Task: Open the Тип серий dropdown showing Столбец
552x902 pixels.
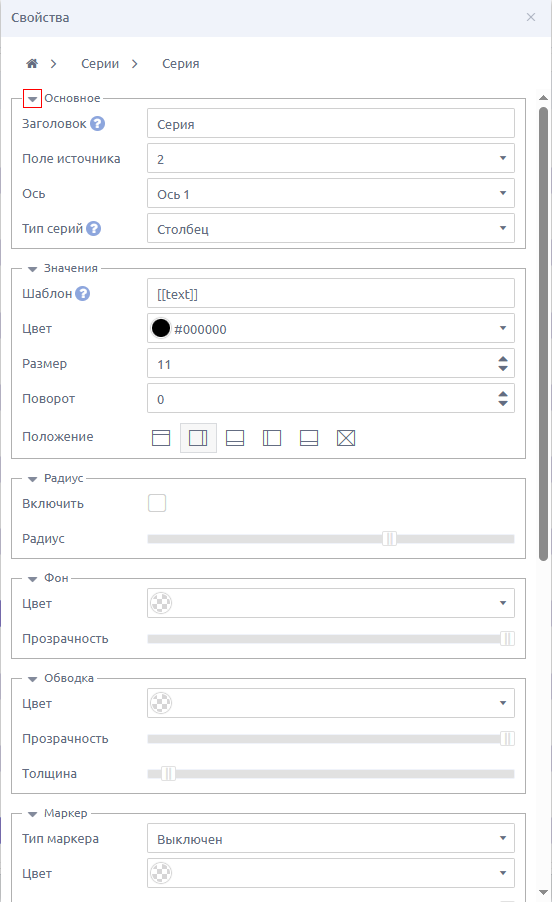Action: (331, 228)
